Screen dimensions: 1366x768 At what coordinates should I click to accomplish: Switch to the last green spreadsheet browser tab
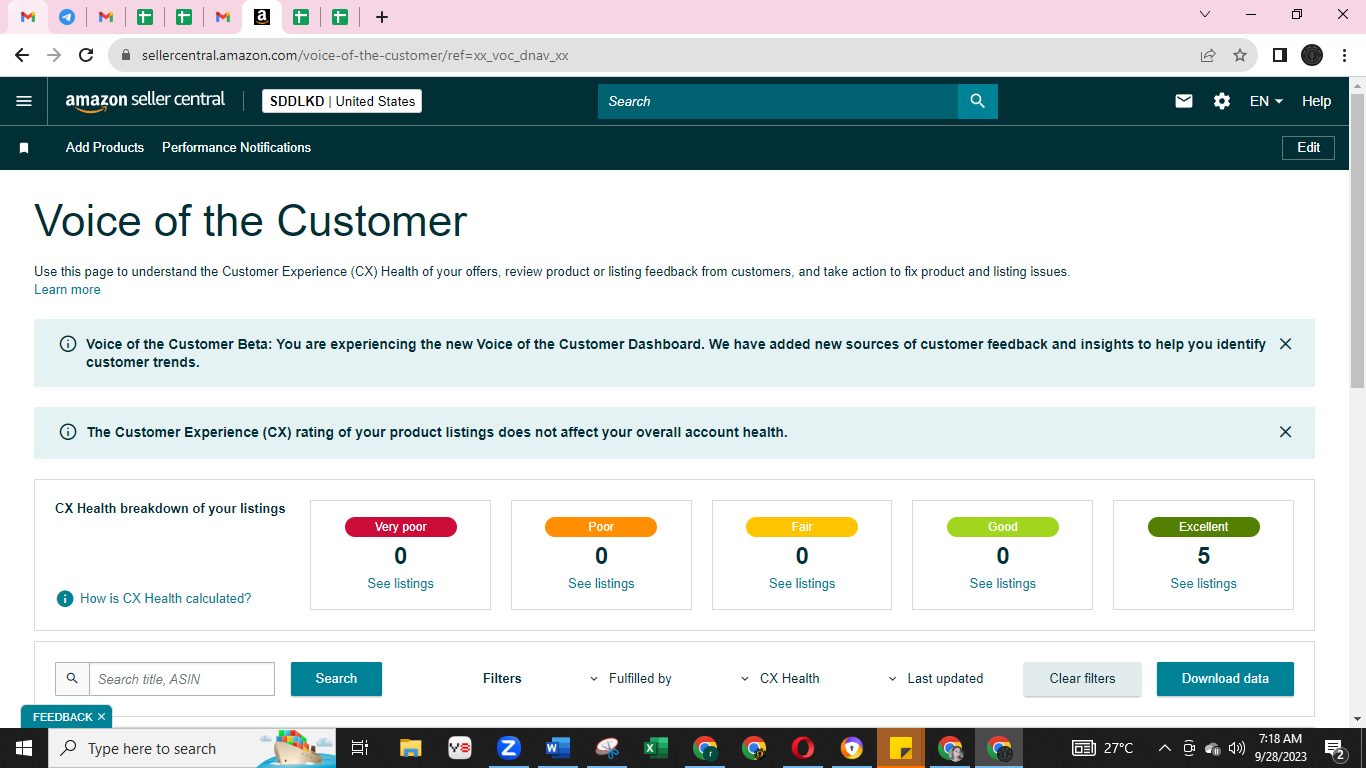coord(340,17)
